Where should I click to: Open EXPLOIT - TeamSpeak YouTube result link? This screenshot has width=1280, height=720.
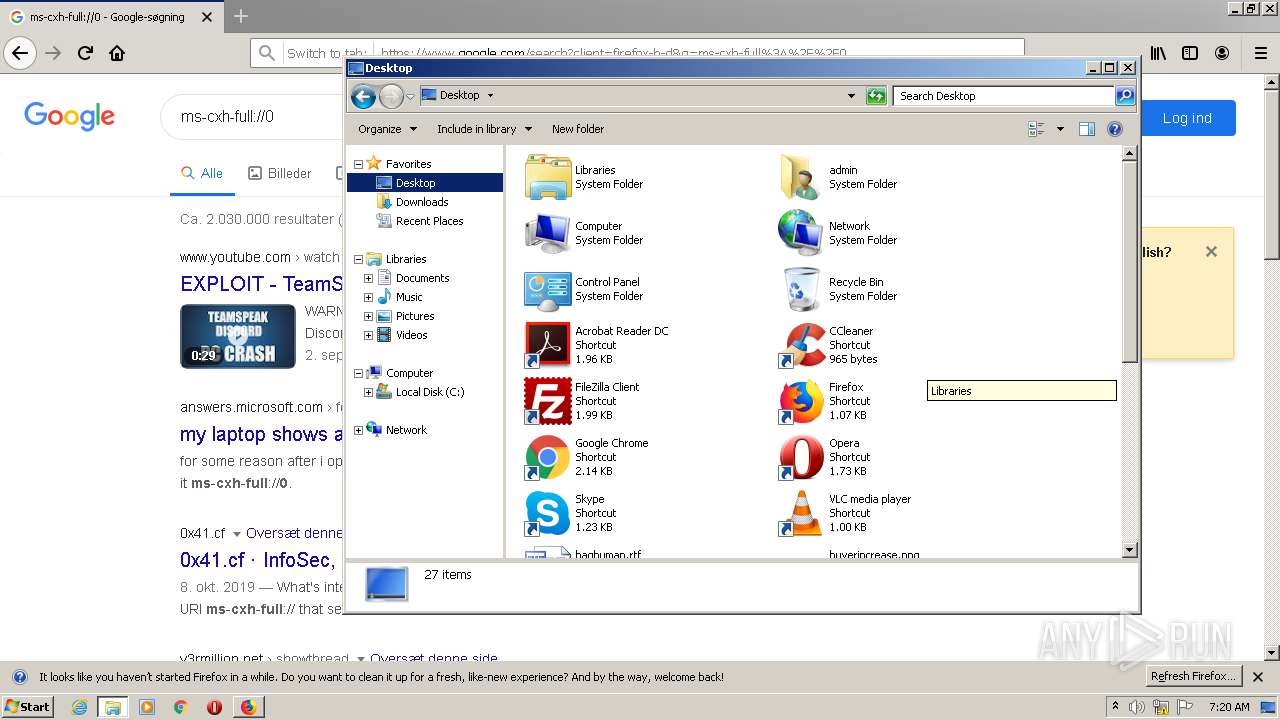pos(262,284)
